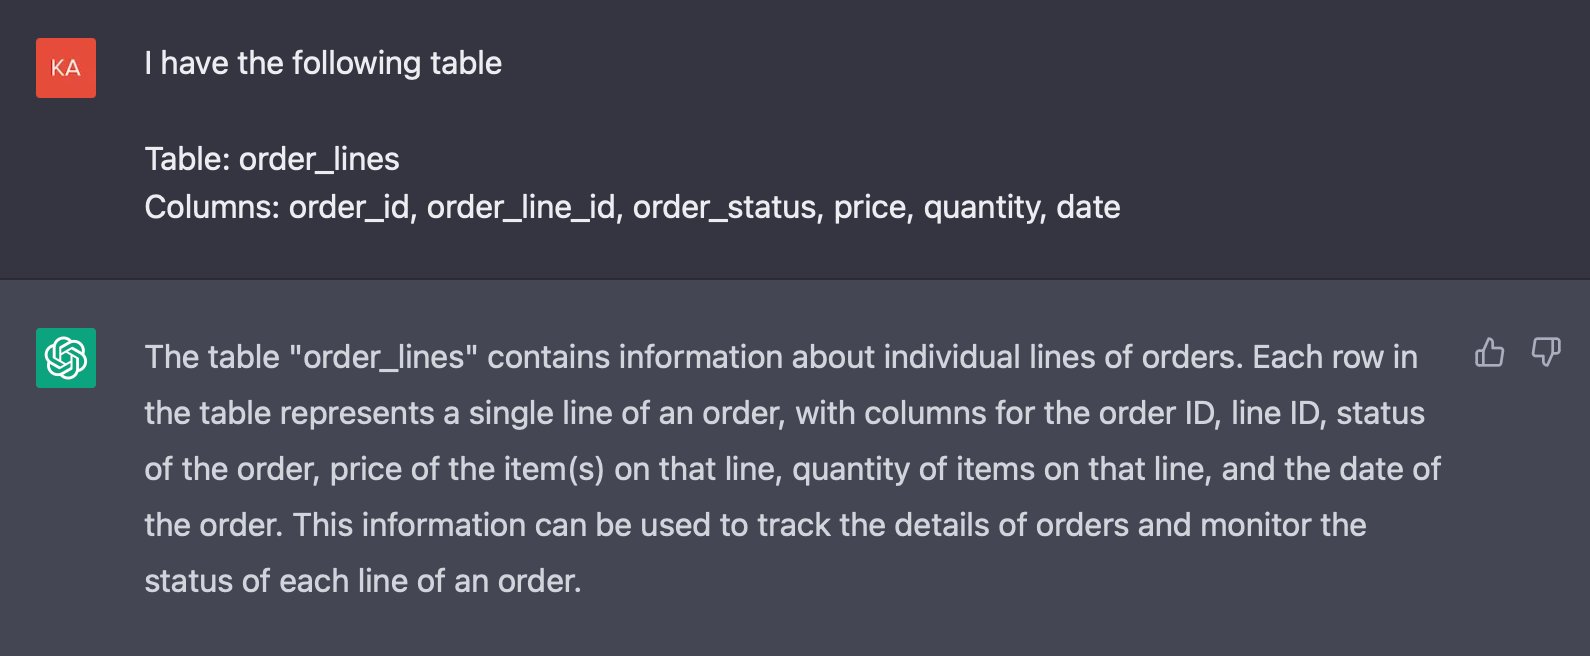The width and height of the screenshot is (1590, 656).
Task: Click the green ChatGPT logo avatar
Action: tap(66, 358)
